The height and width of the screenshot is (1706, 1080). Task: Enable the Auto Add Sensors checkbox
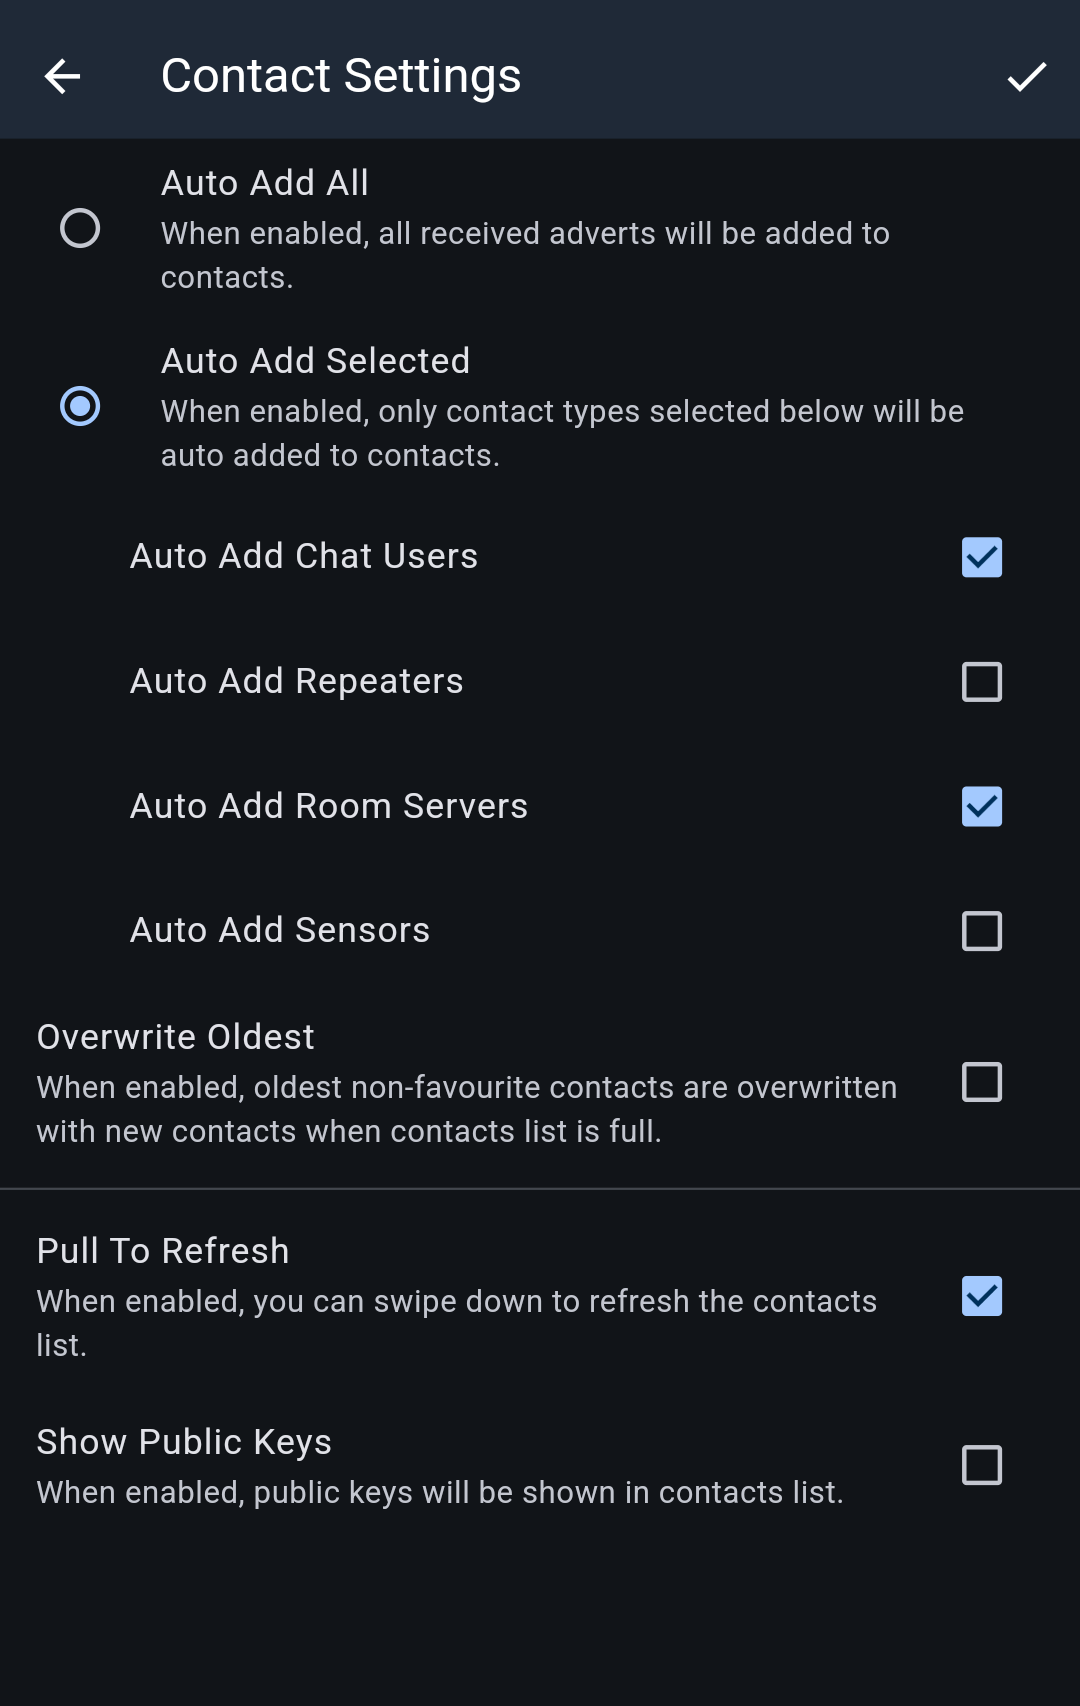point(981,931)
